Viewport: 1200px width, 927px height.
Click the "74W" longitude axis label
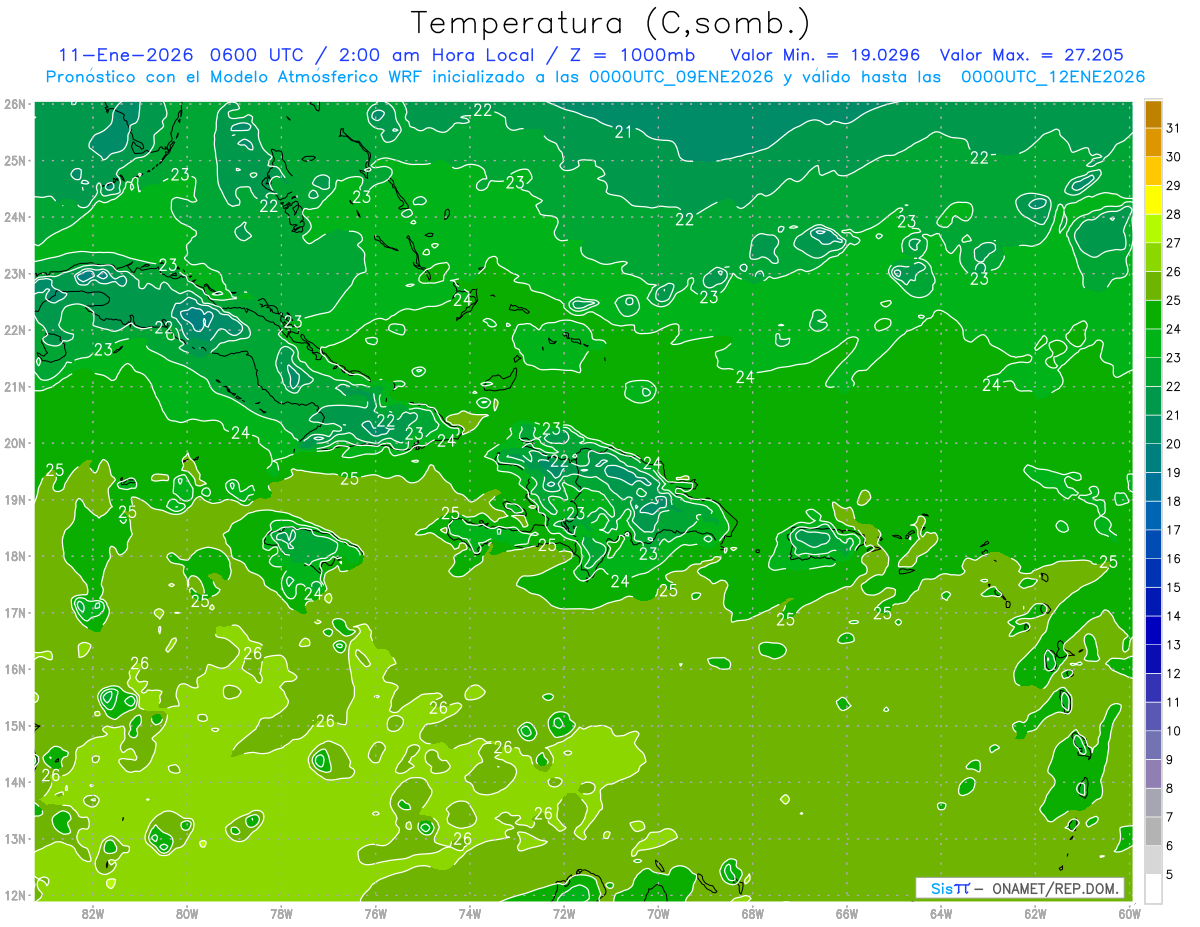470,913
